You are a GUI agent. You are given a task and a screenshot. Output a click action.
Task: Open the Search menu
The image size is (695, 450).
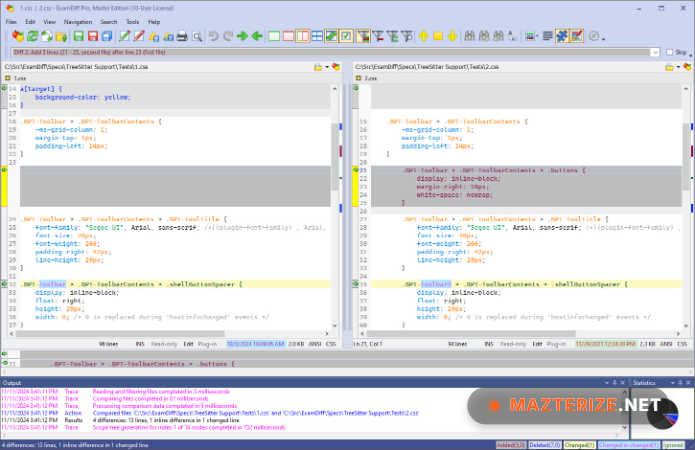click(109, 22)
